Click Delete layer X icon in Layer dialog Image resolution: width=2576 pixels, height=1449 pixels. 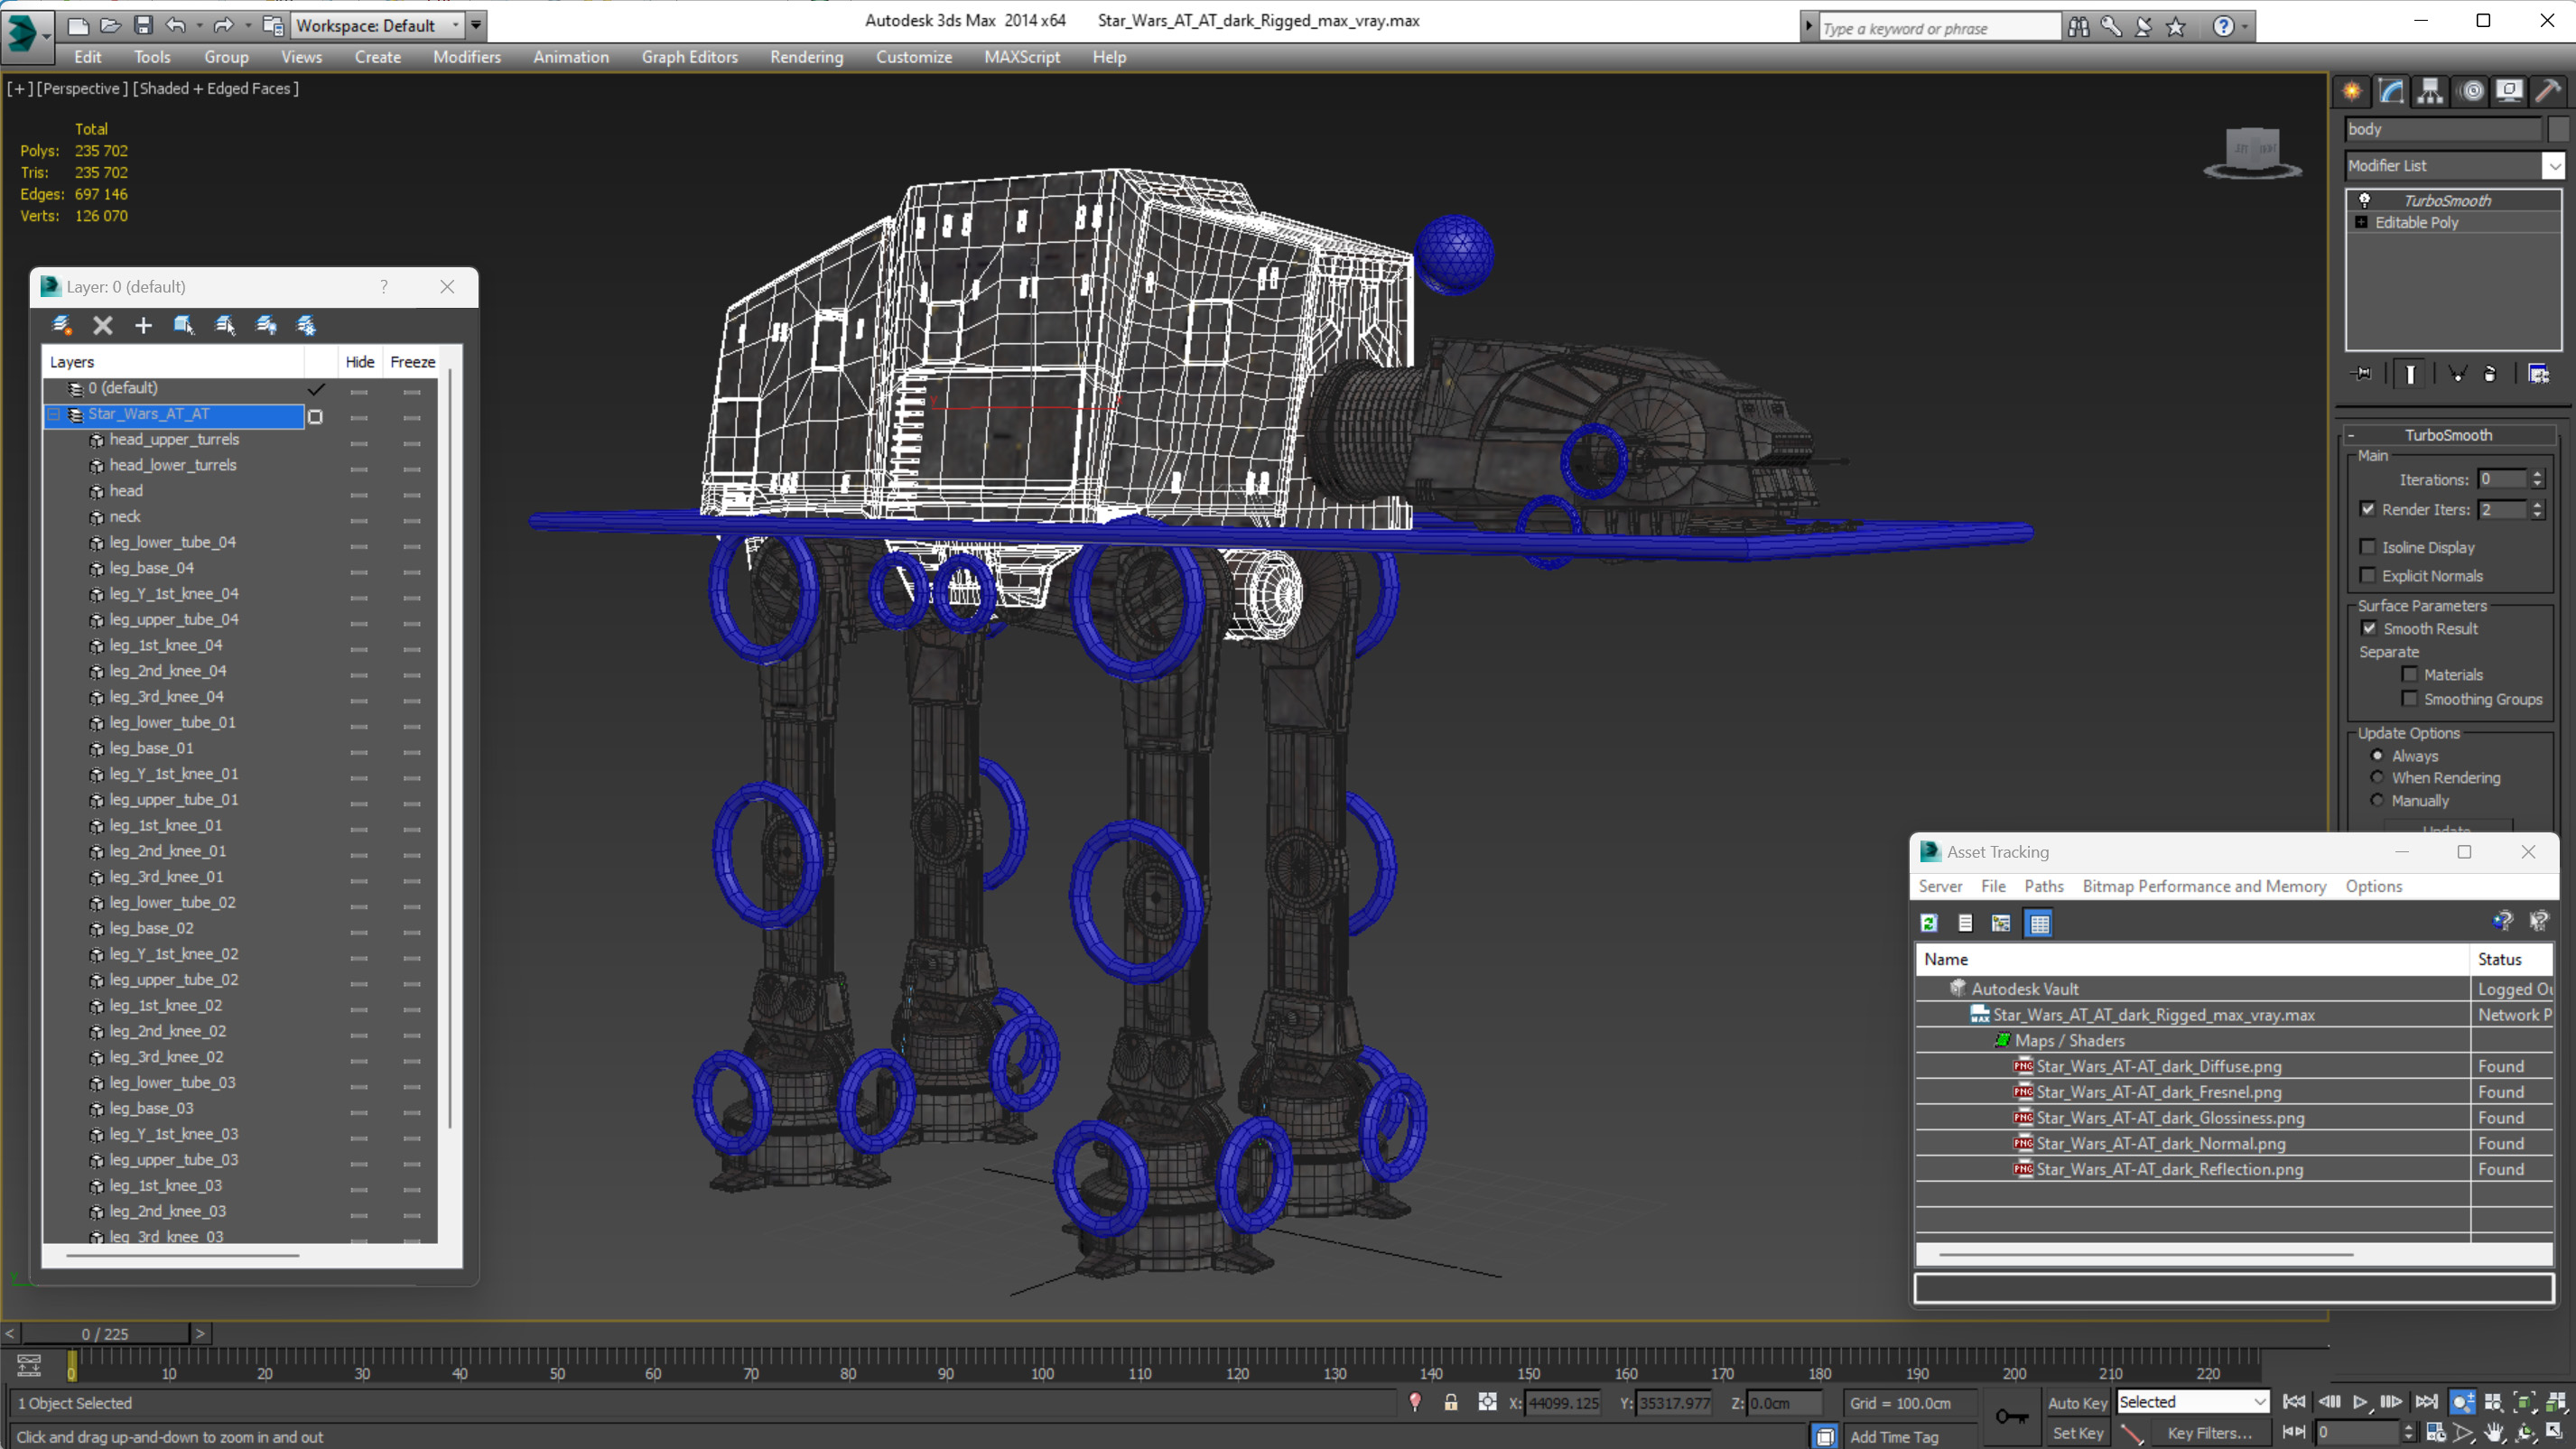[x=103, y=325]
